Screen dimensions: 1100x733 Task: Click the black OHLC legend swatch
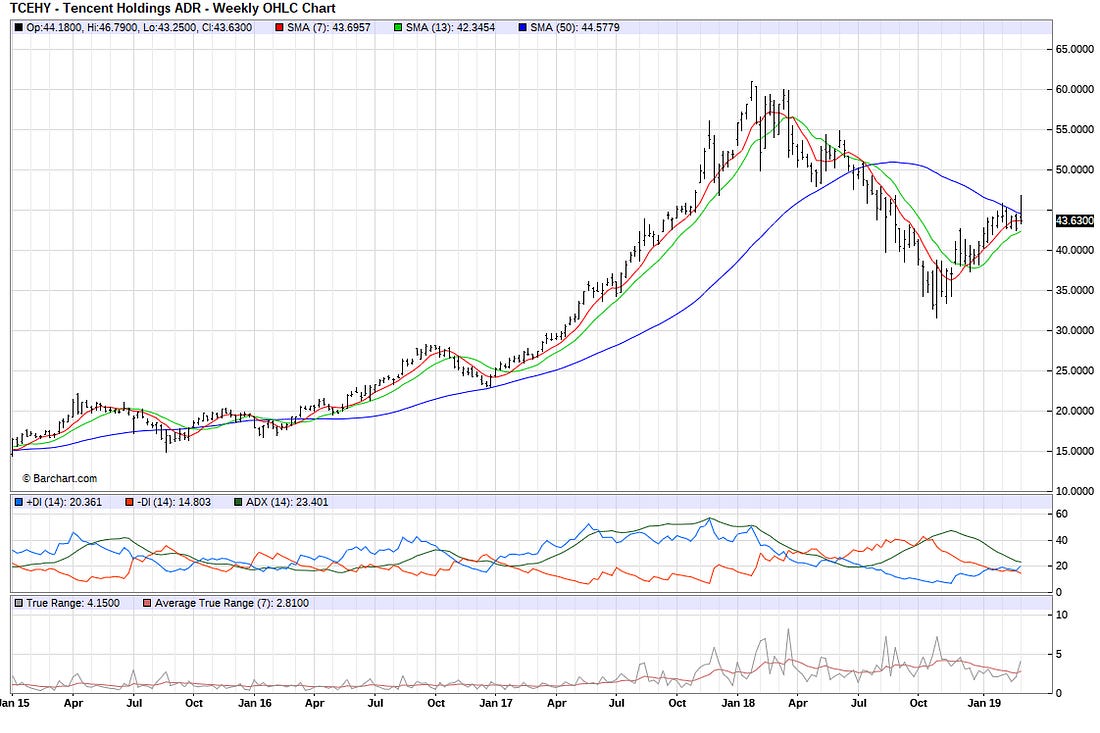coord(19,27)
